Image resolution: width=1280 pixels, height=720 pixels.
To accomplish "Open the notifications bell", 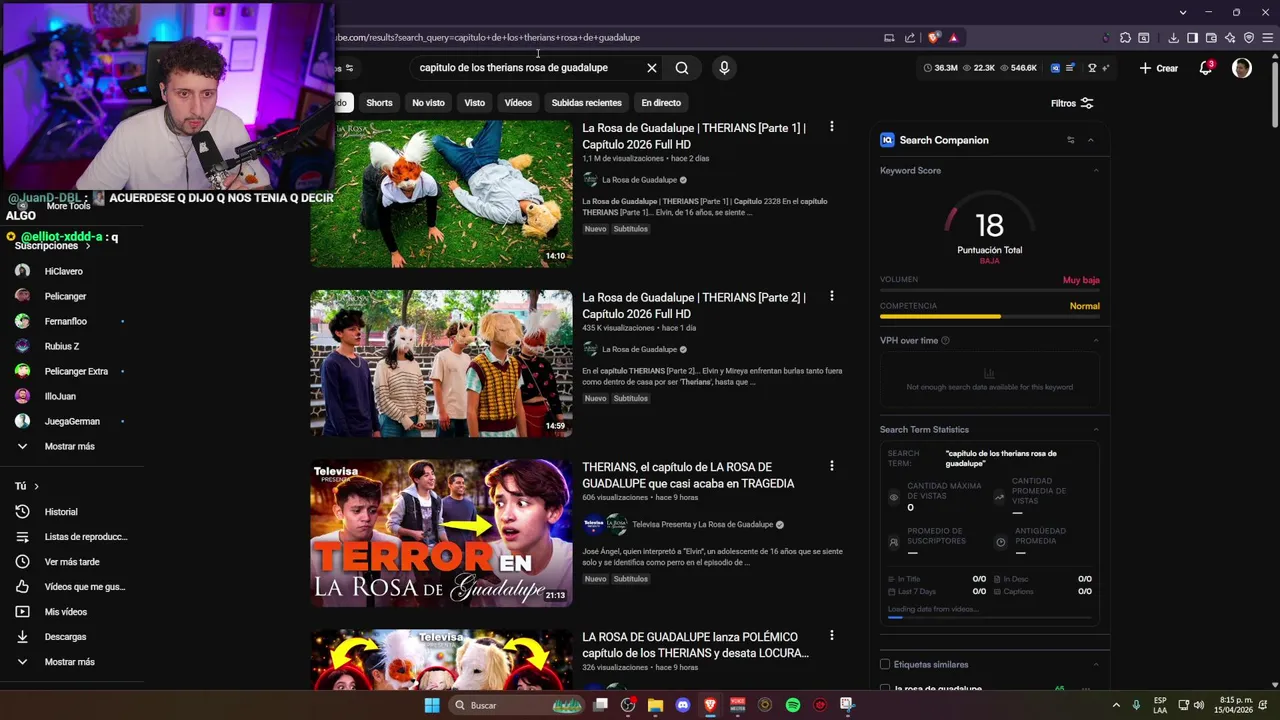I will pos(1206,68).
